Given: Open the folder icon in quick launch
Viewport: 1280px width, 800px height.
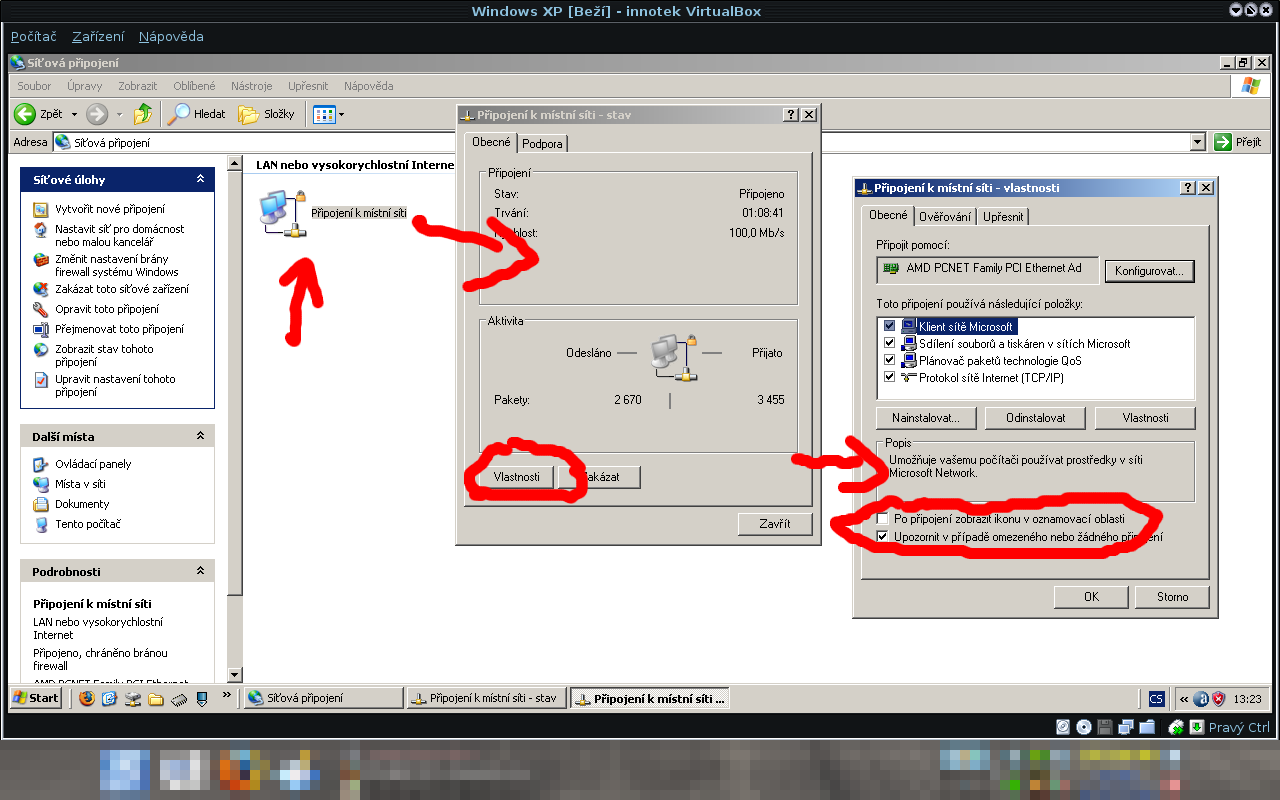Looking at the screenshot, I should 156,698.
